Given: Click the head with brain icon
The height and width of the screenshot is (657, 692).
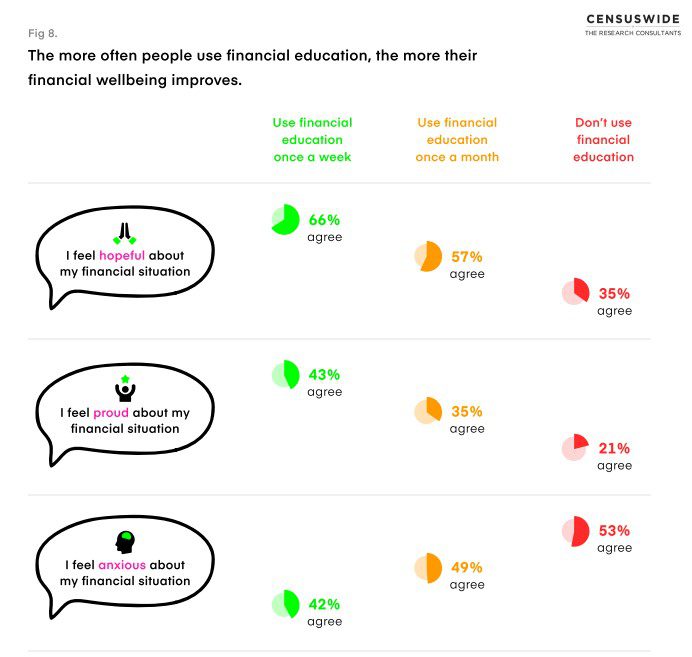Looking at the screenshot, I should coord(125,543).
